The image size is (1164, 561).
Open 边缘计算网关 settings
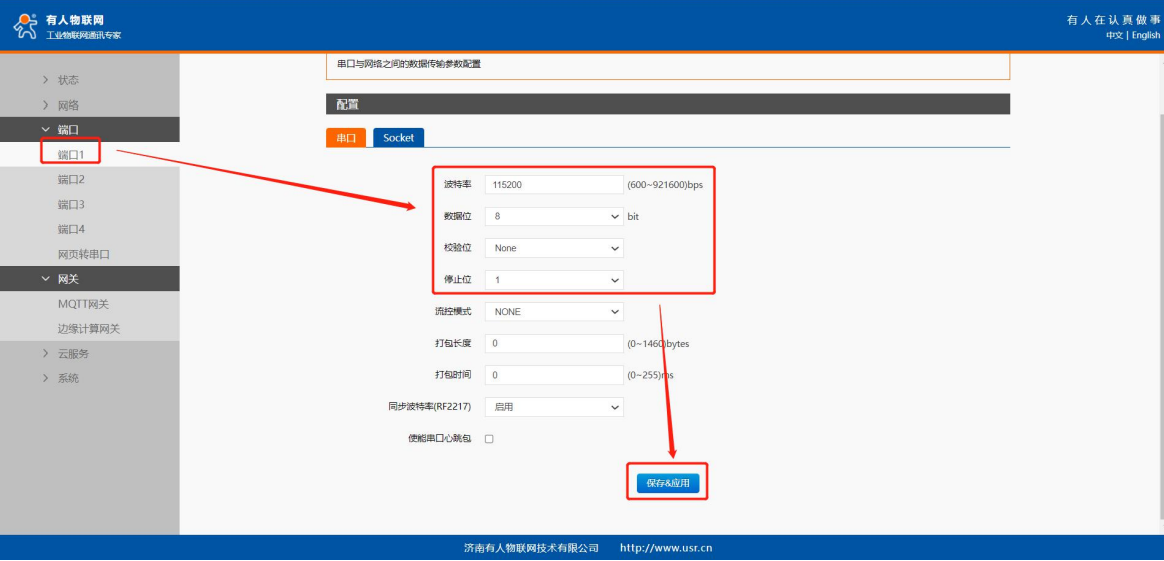click(88, 329)
